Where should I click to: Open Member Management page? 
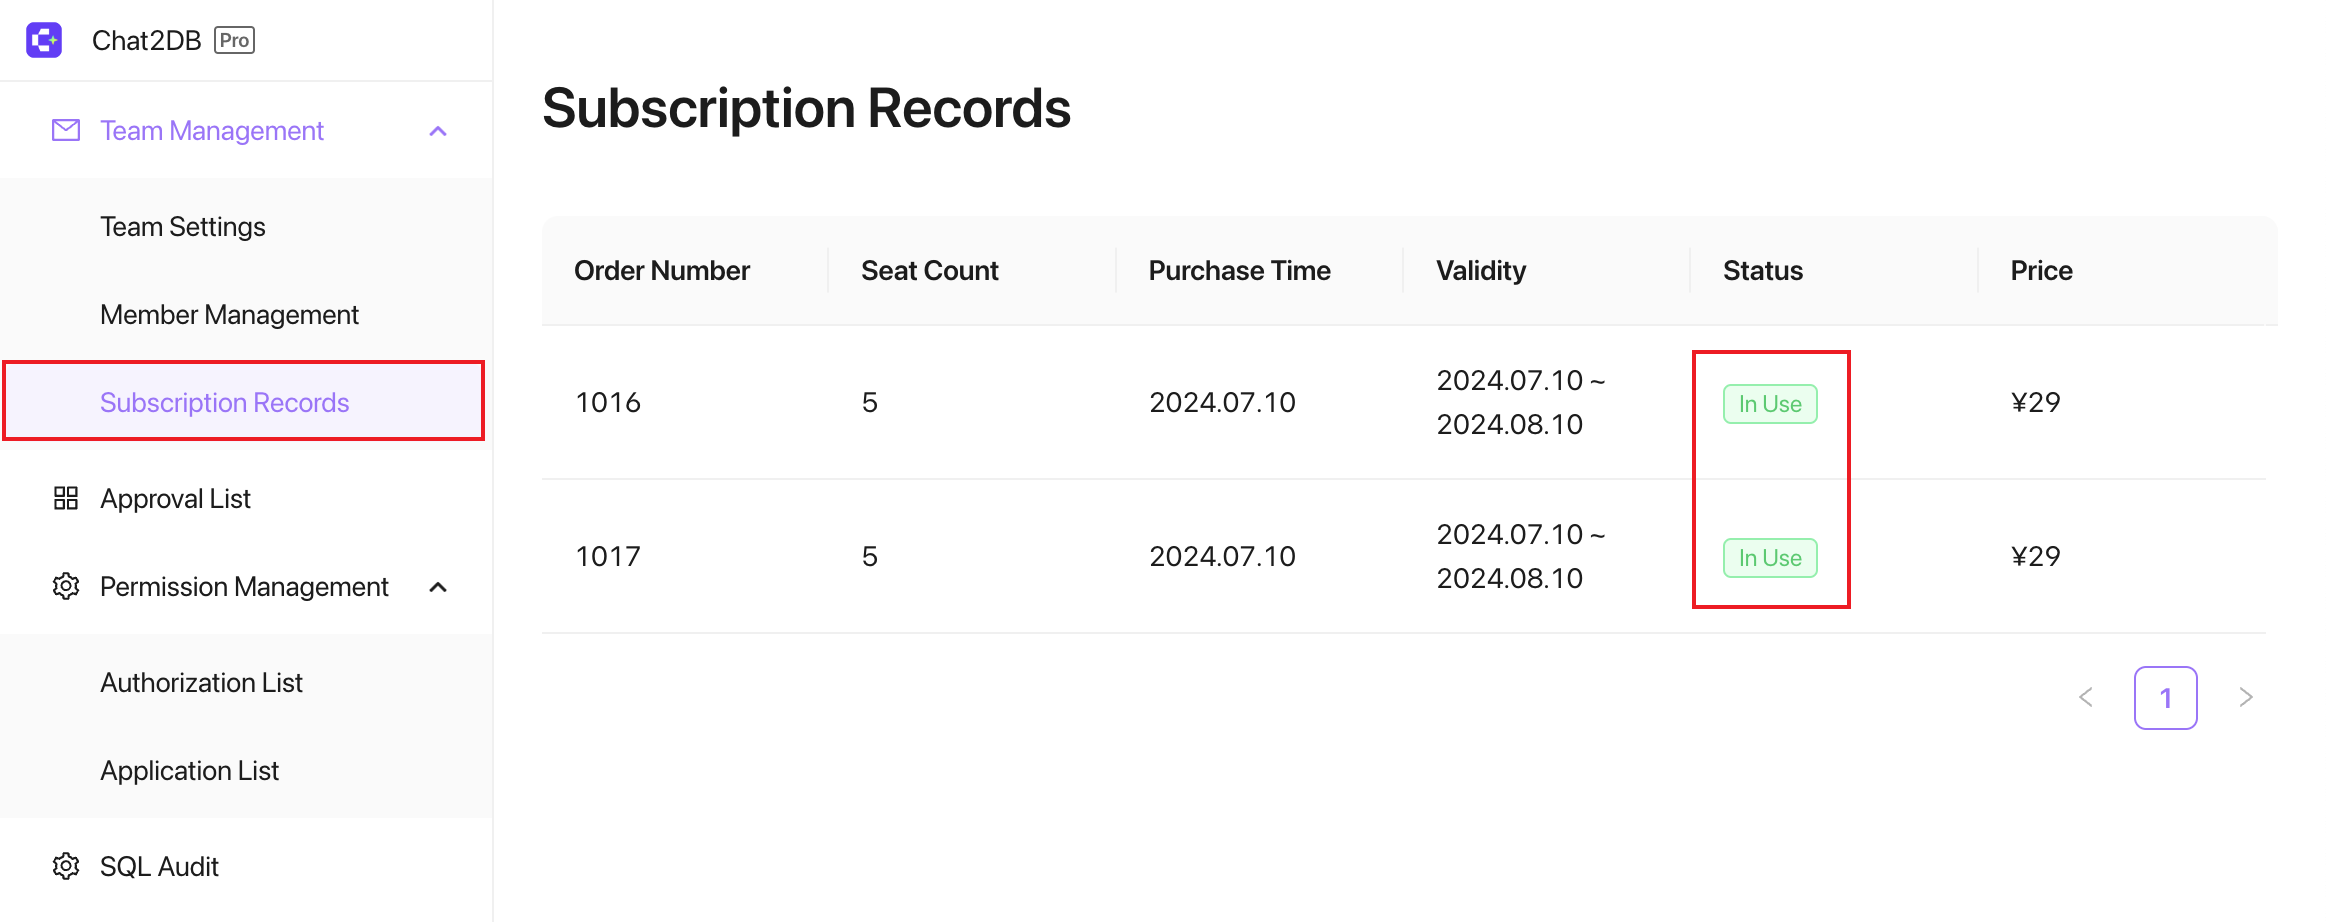(230, 315)
